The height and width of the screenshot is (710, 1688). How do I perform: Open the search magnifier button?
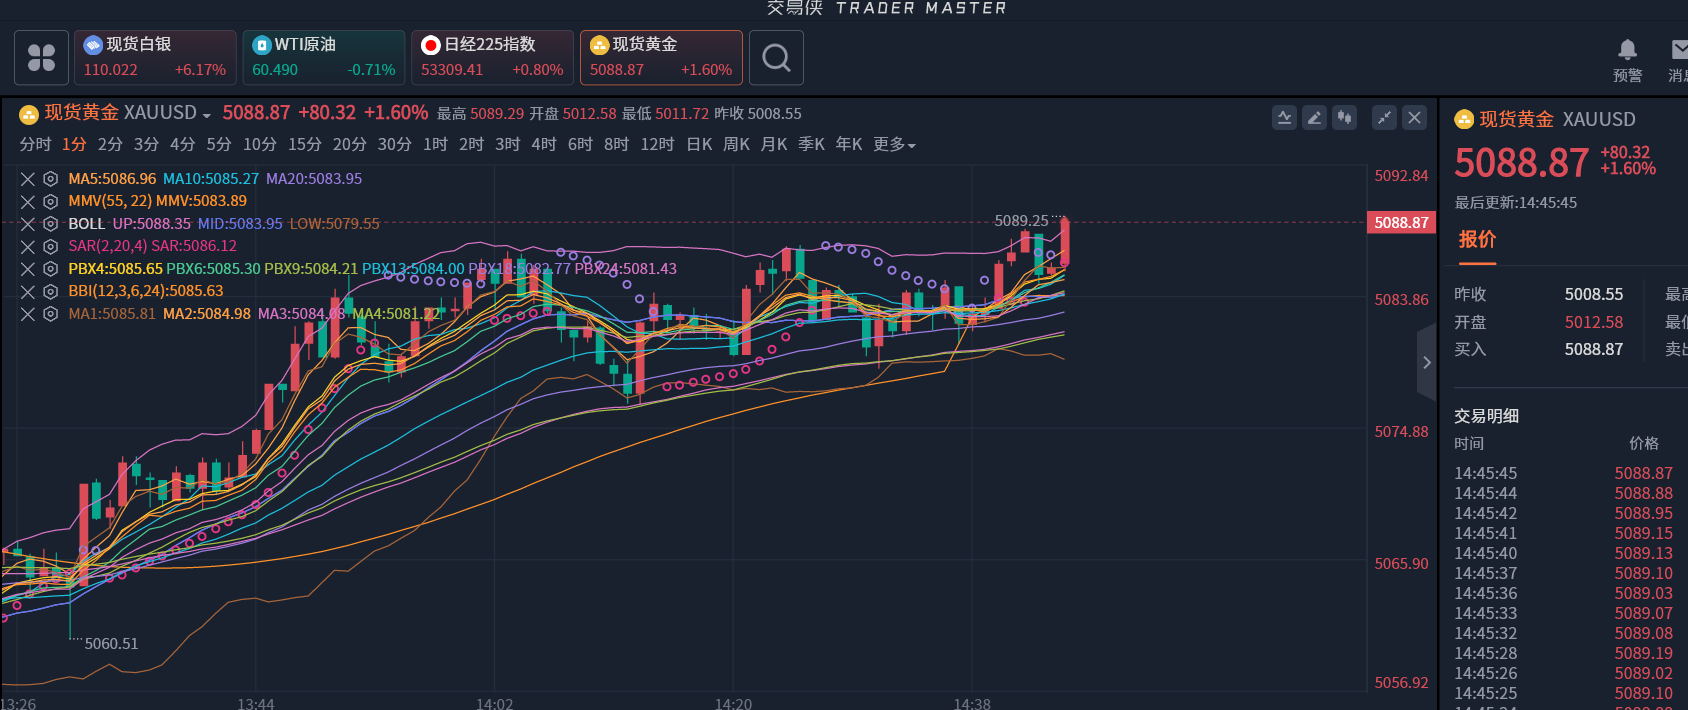point(776,58)
